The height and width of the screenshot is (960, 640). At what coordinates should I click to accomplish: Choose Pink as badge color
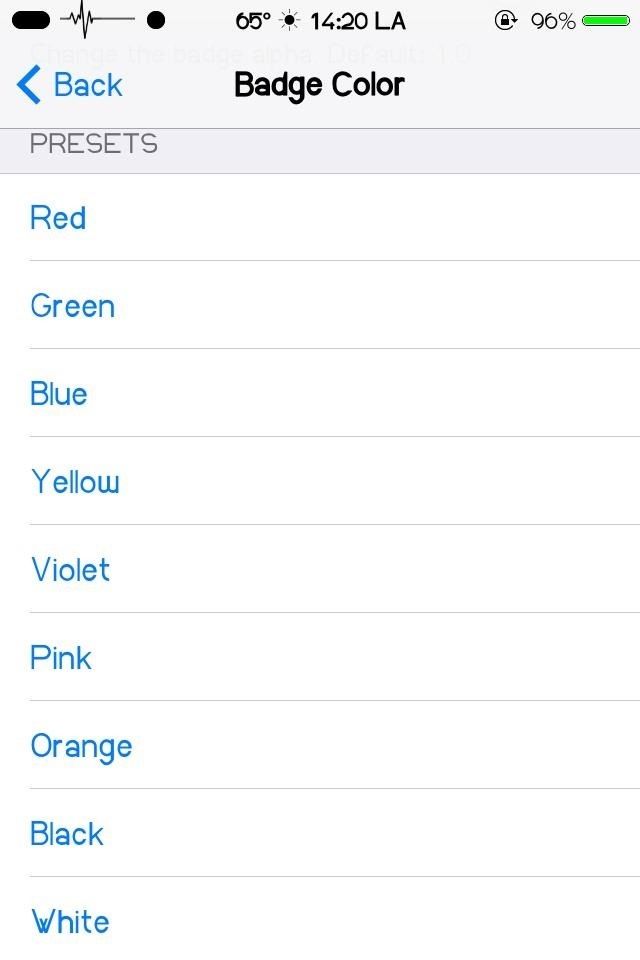point(61,657)
